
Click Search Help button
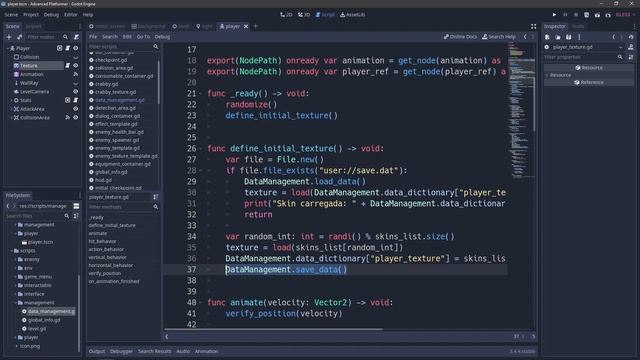(499, 37)
